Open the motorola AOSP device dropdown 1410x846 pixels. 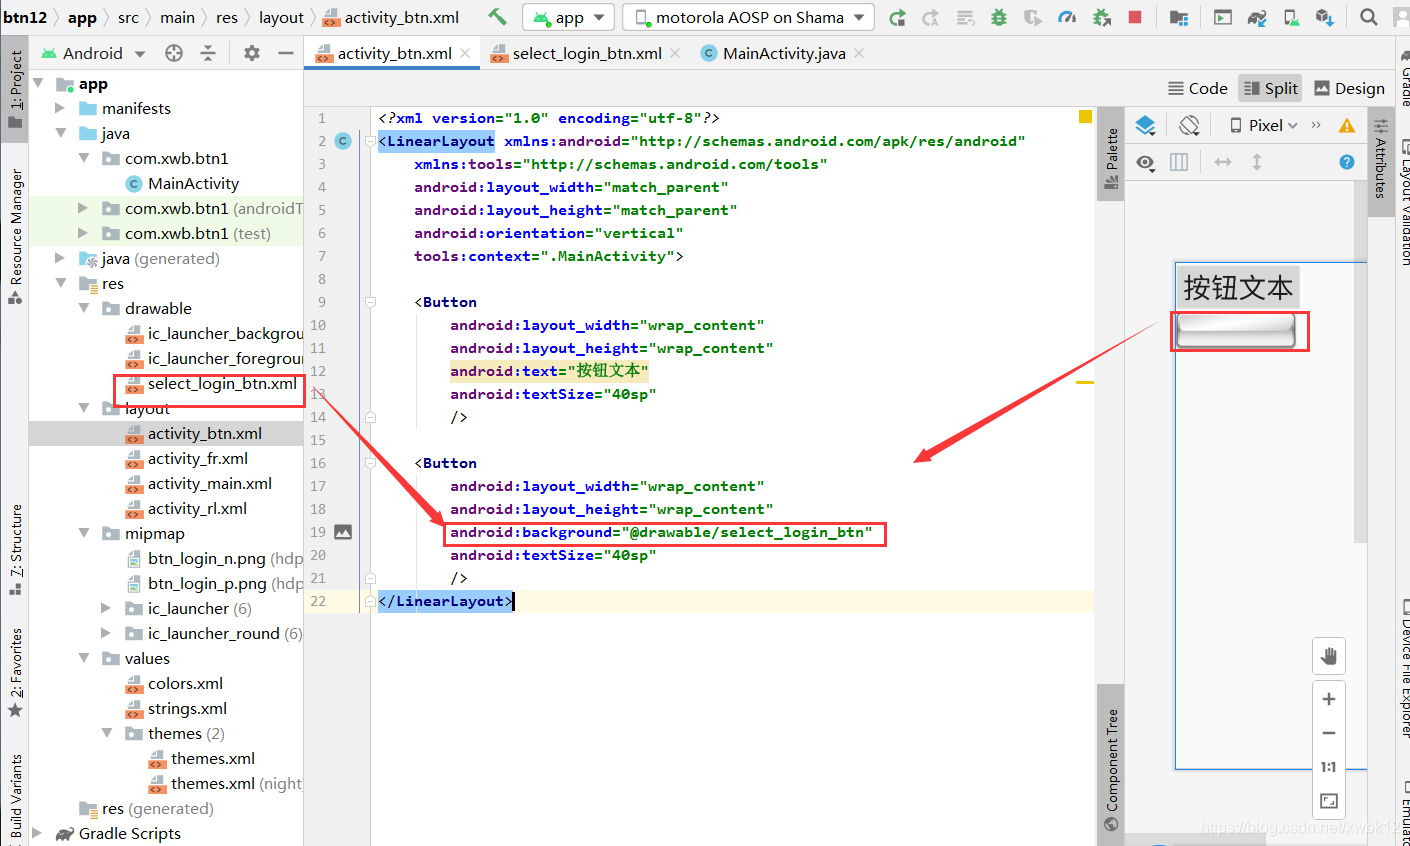pos(748,17)
